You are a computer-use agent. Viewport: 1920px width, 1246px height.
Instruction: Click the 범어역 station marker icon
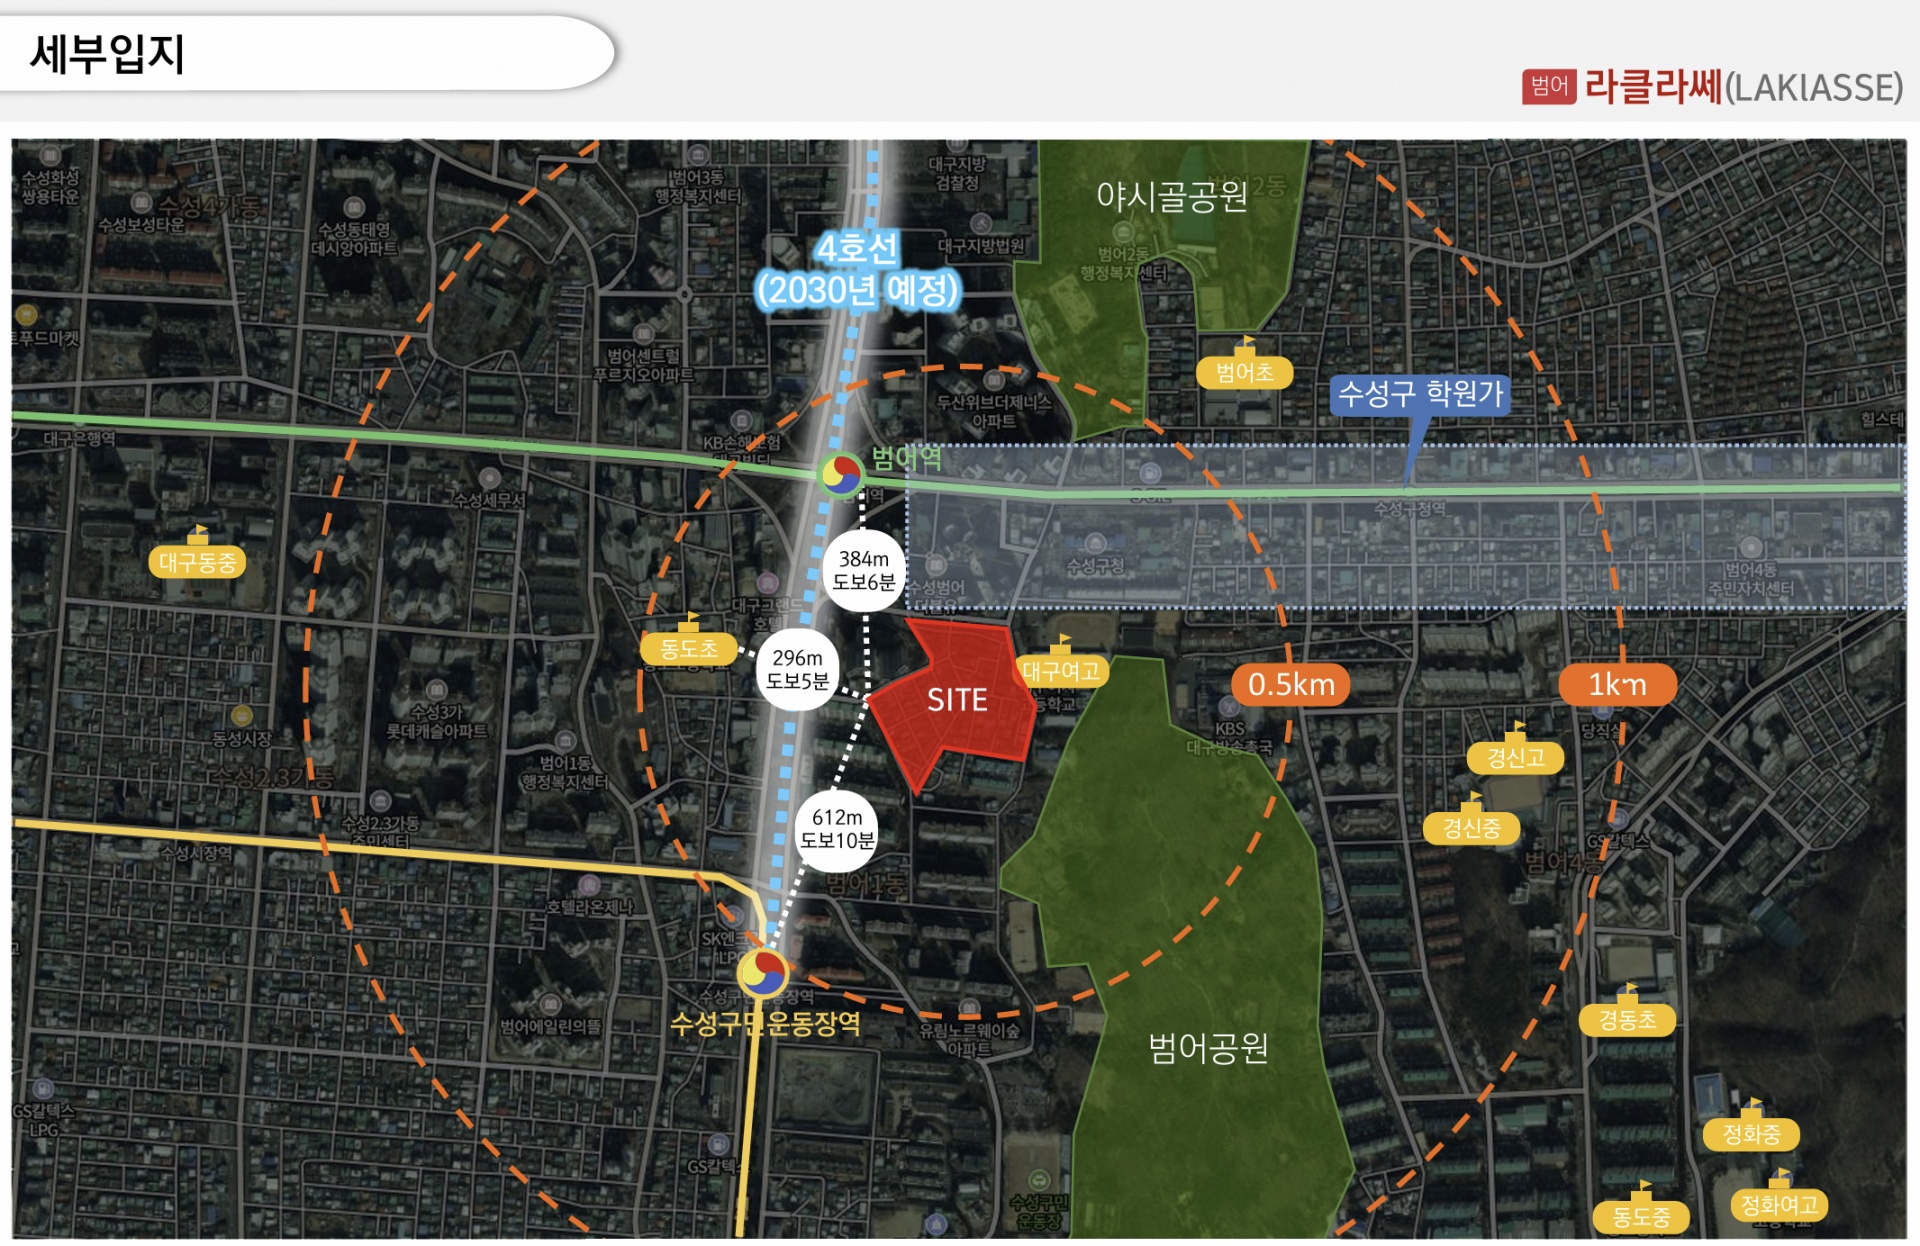coord(840,473)
